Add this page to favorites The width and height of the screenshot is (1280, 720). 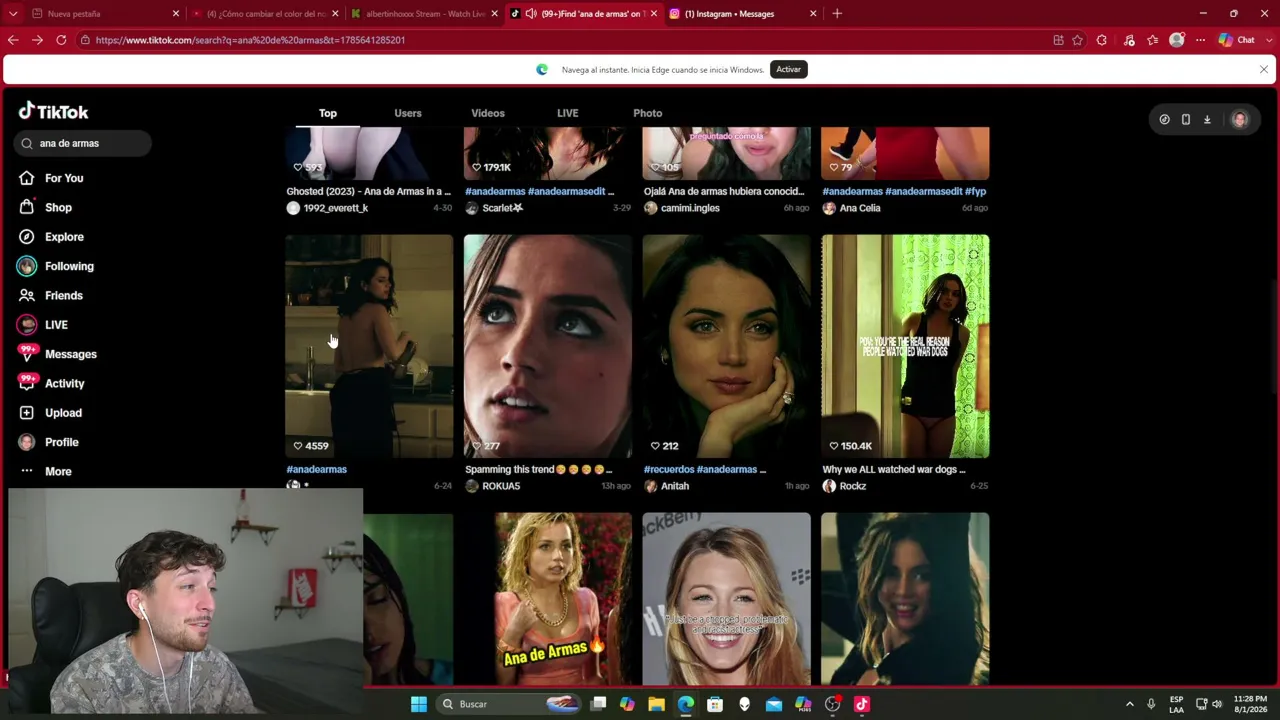(x=1077, y=40)
